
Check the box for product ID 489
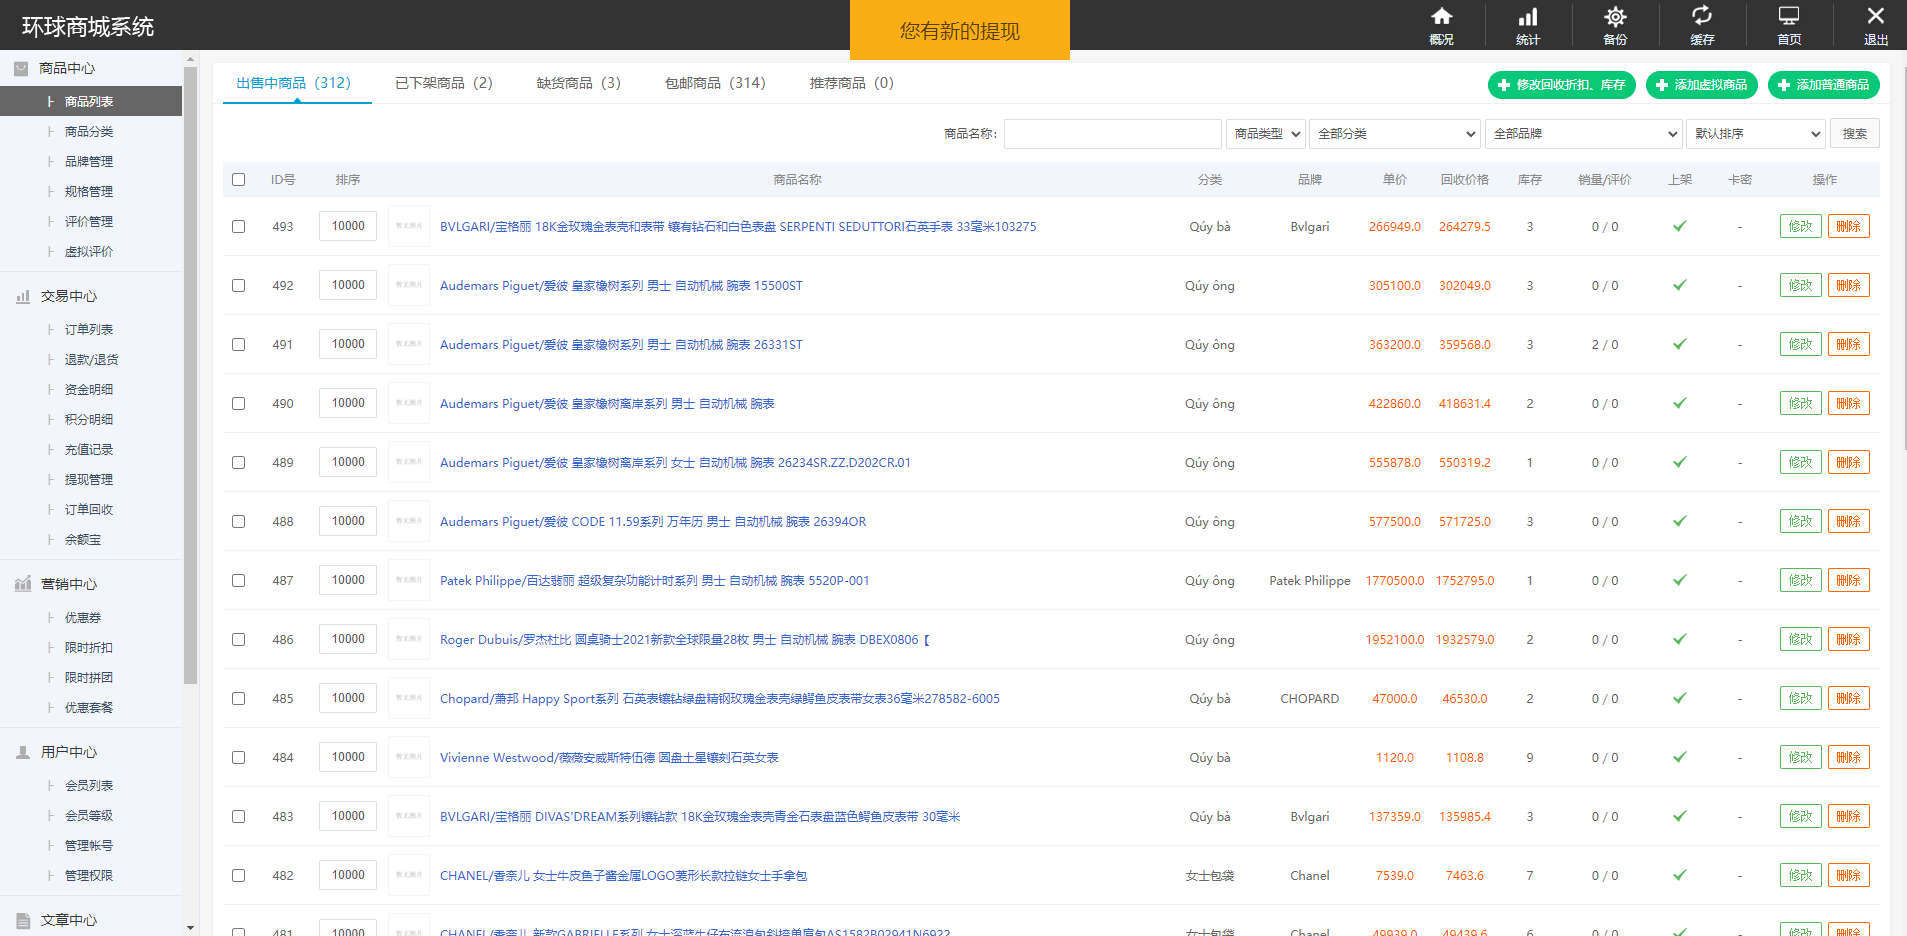[238, 462]
